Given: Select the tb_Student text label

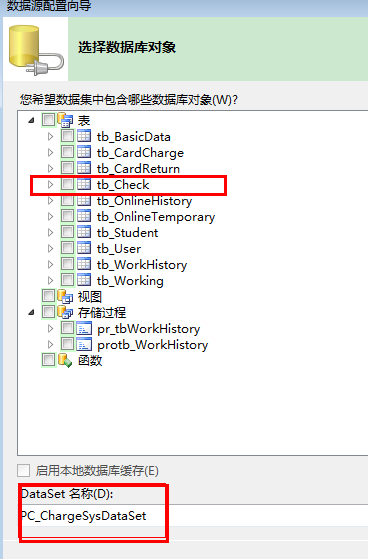Looking at the screenshot, I should coord(127,233).
